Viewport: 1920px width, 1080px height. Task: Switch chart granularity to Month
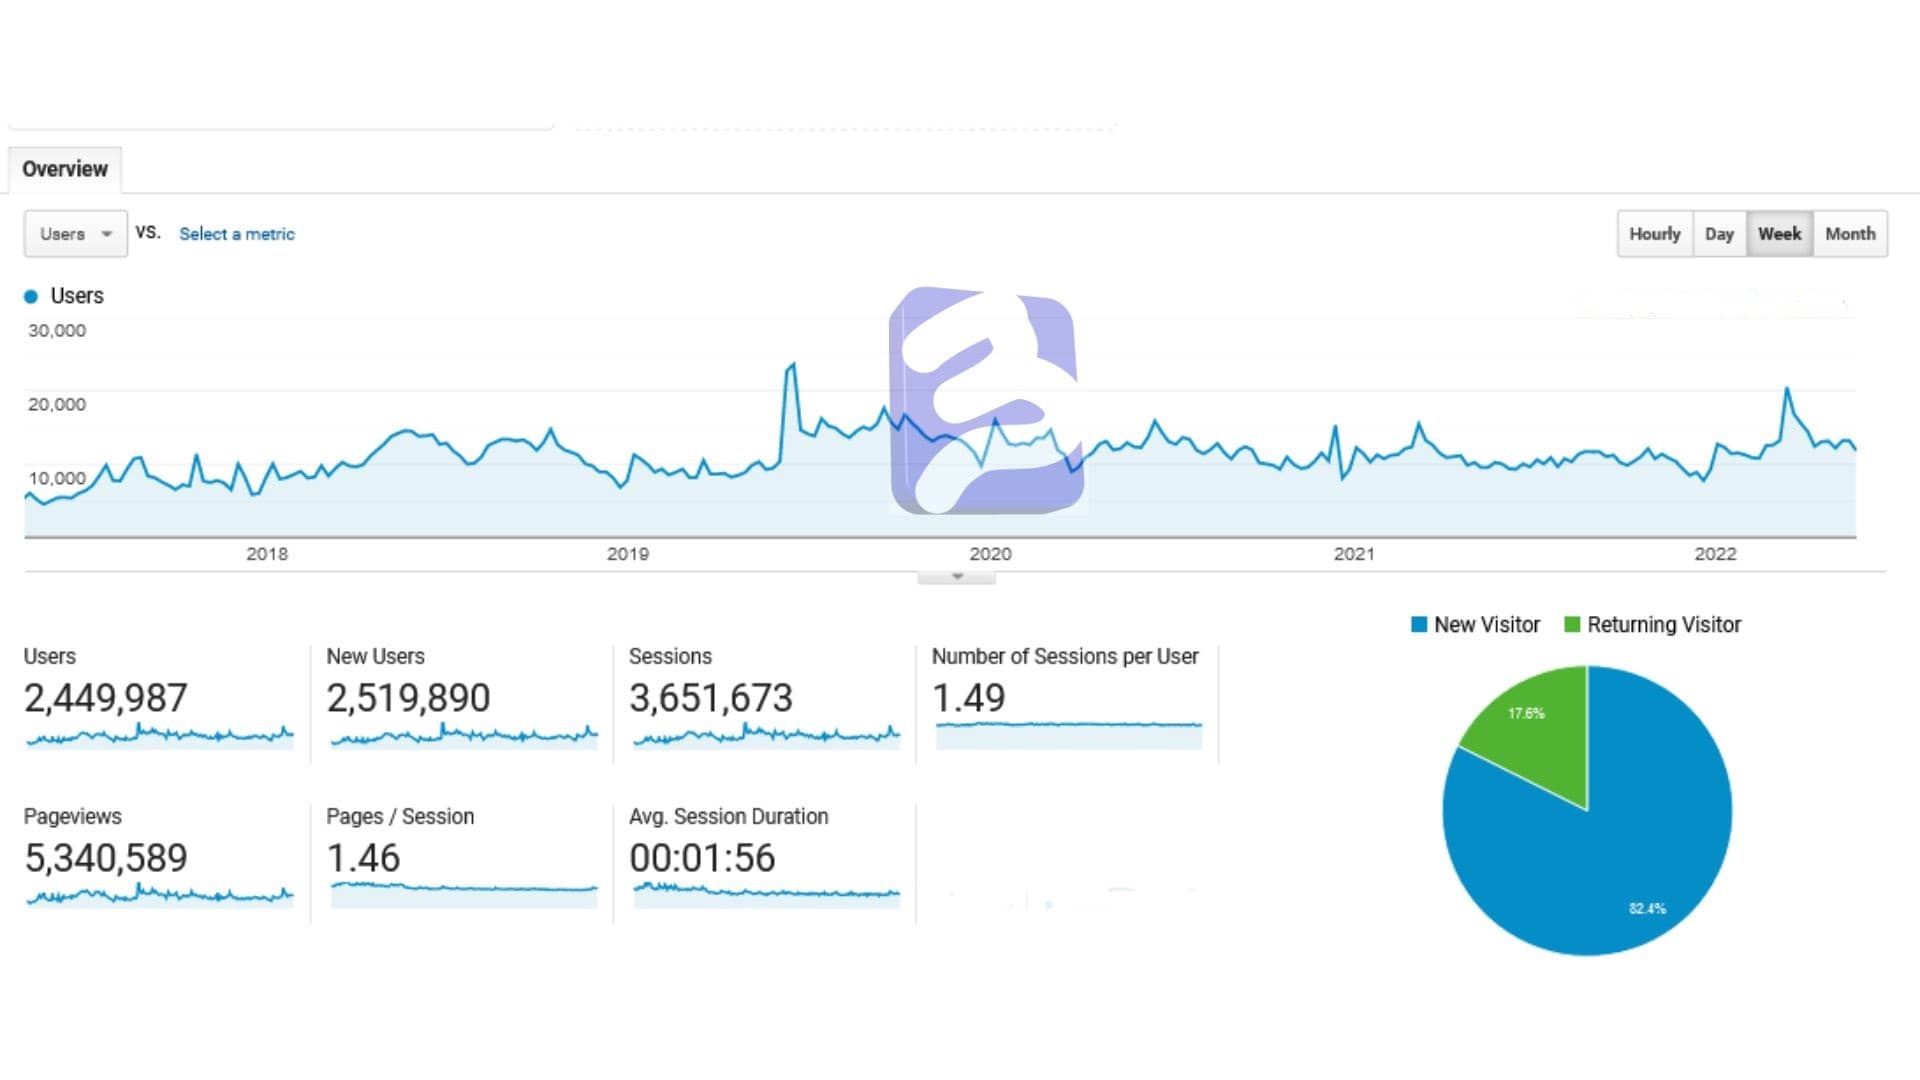tap(1850, 234)
